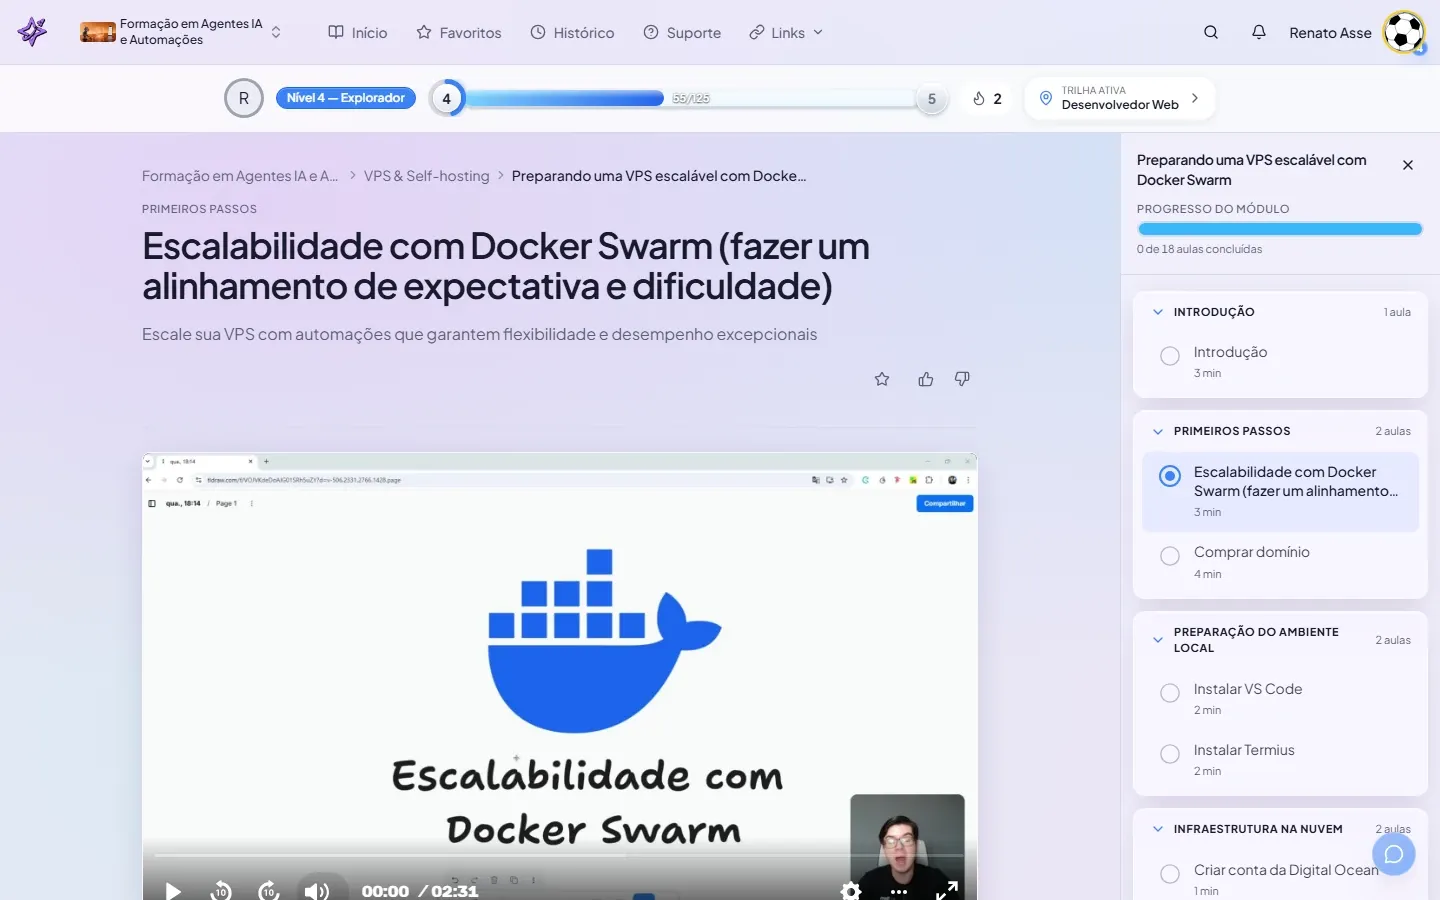This screenshot has width=1440, height=900.
Task: Enter video fullscreen mode
Action: [x=947, y=889]
